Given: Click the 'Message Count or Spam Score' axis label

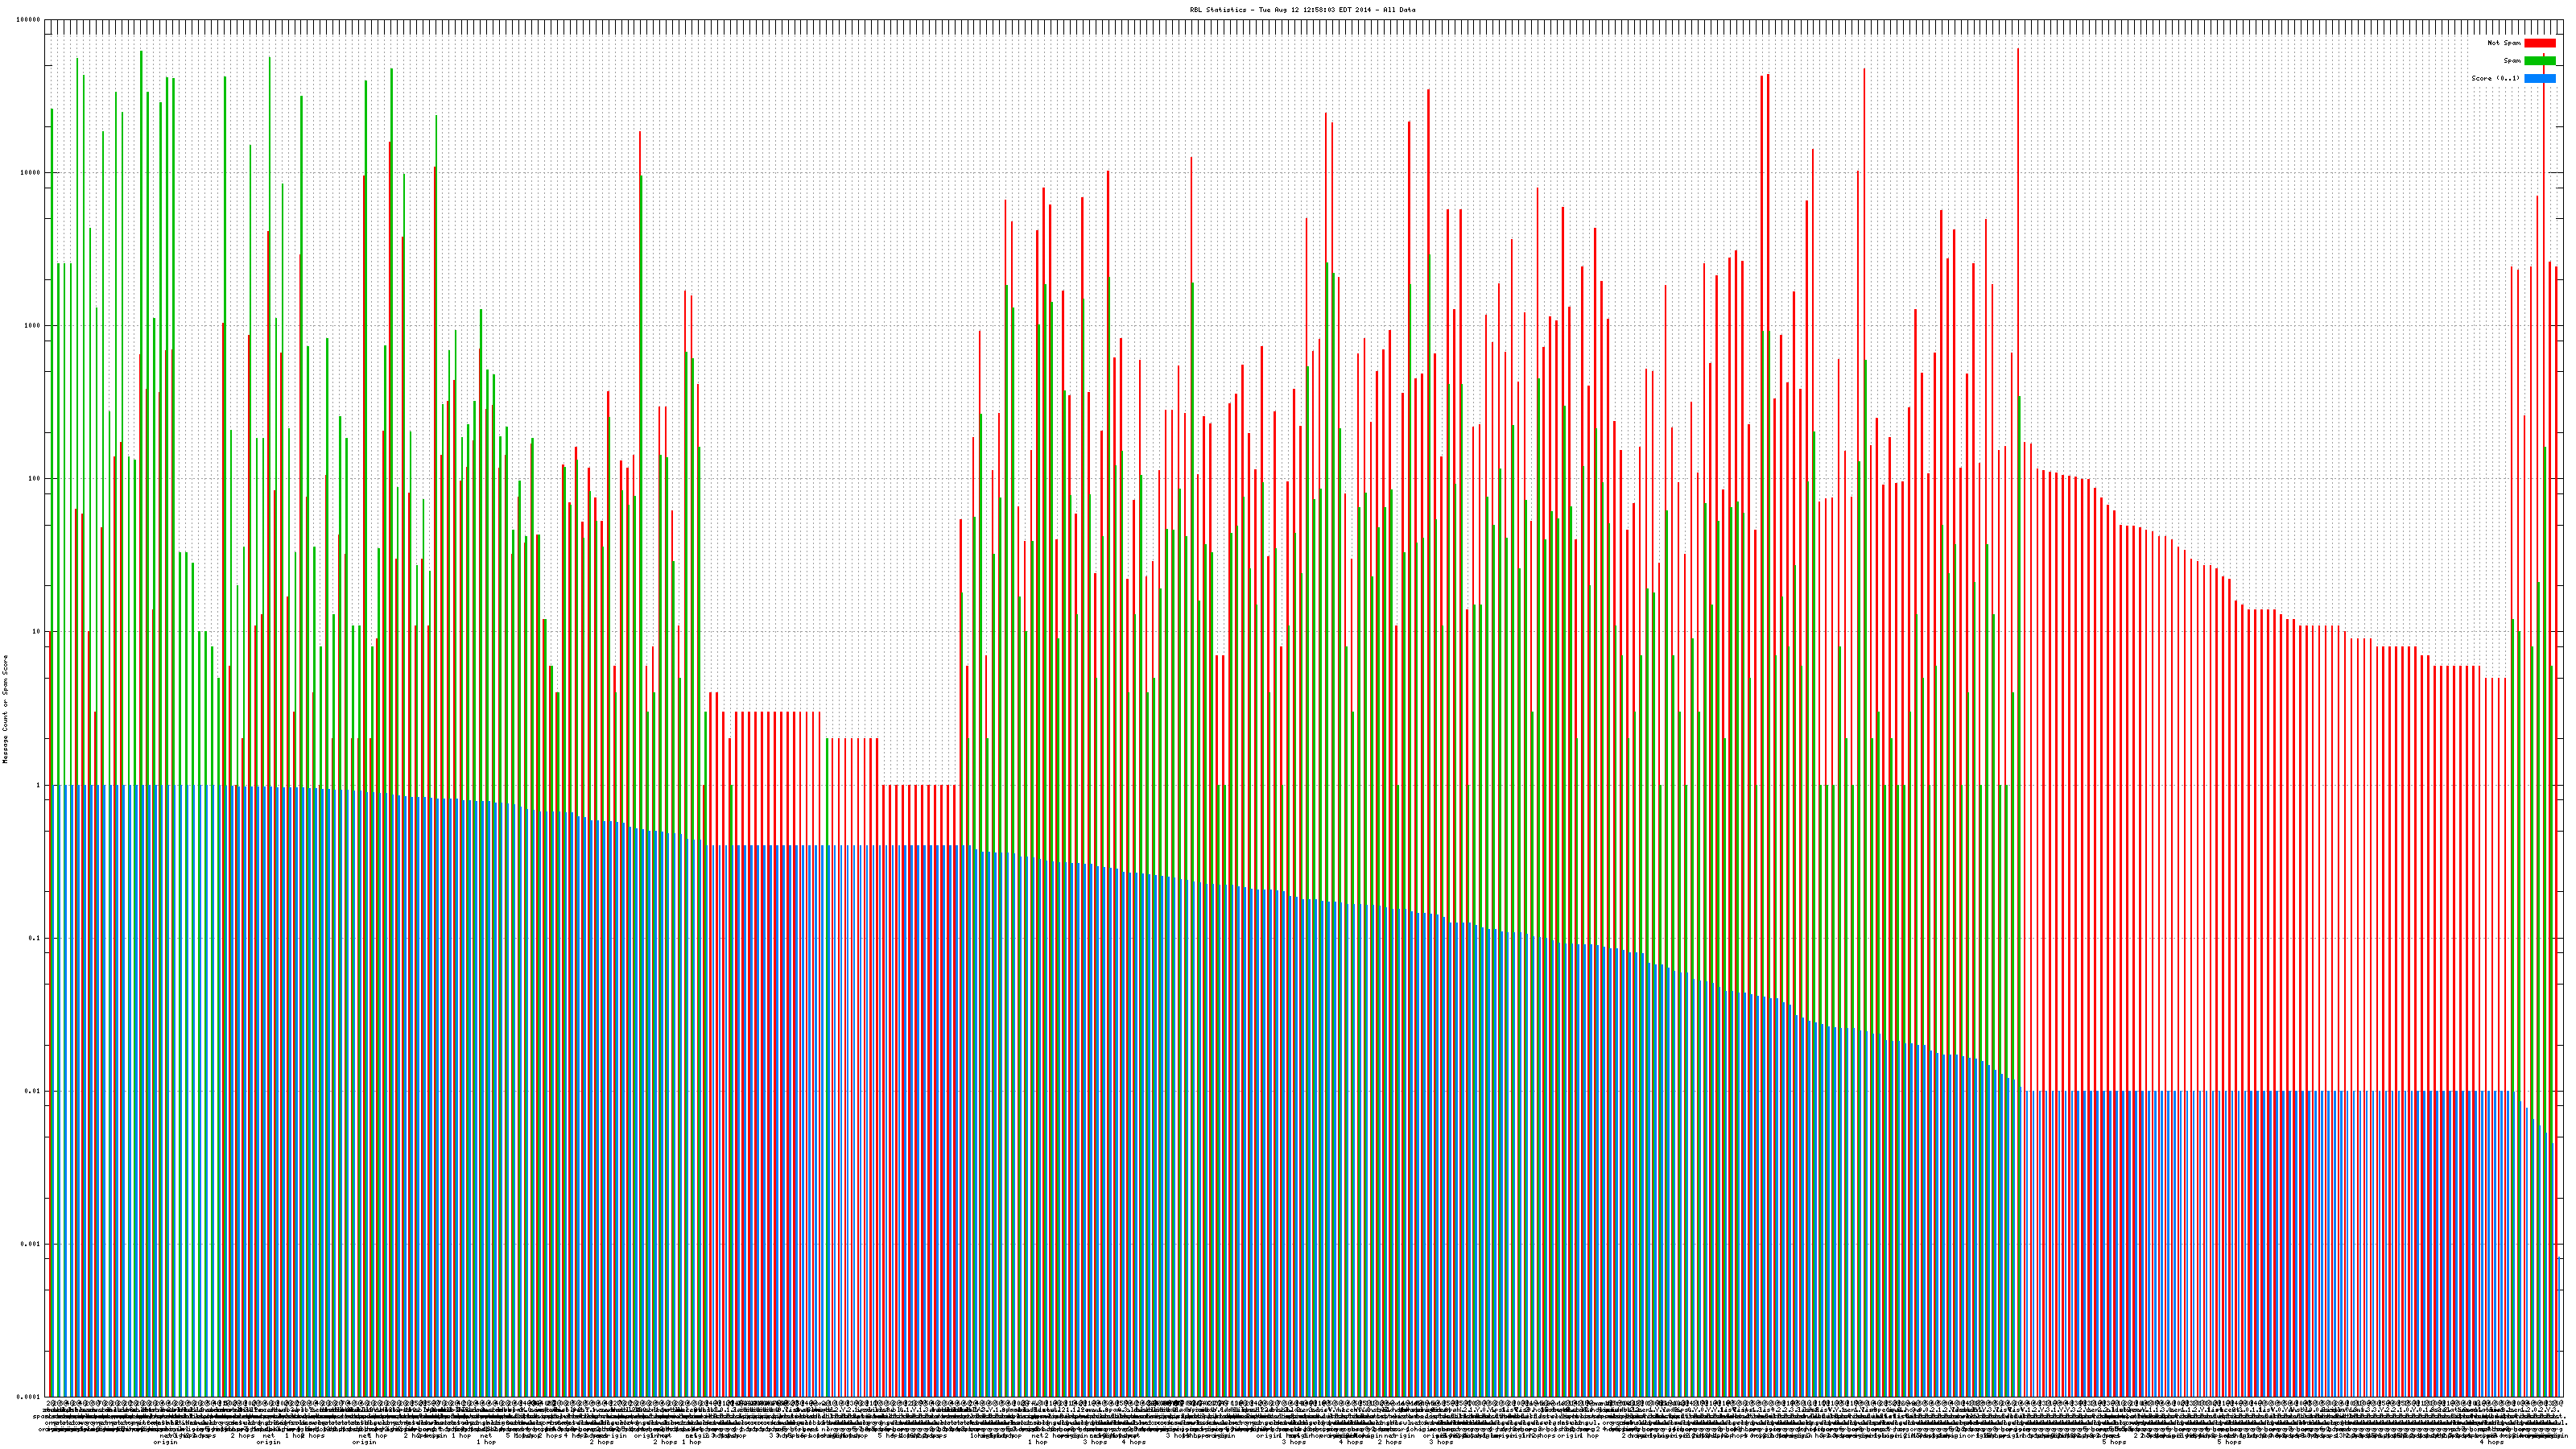Looking at the screenshot, I should (x=5, y=708).
